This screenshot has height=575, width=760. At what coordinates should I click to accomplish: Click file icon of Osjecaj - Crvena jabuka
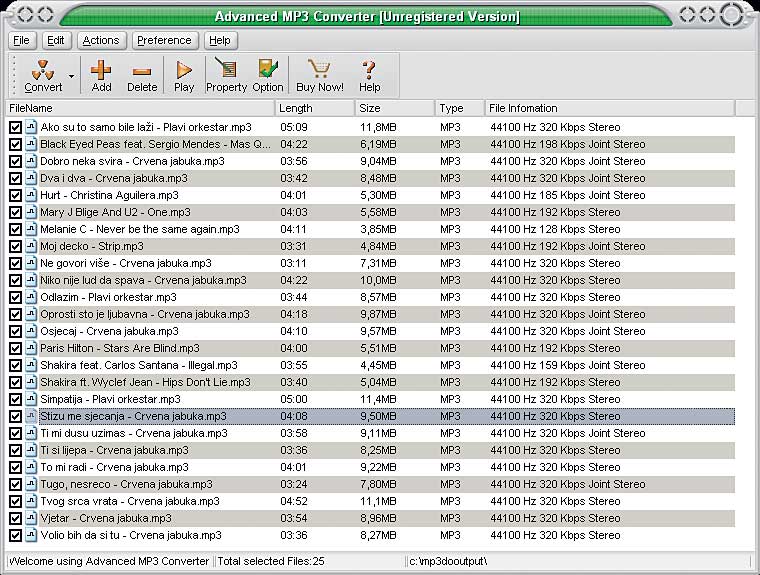pos(31,331)
